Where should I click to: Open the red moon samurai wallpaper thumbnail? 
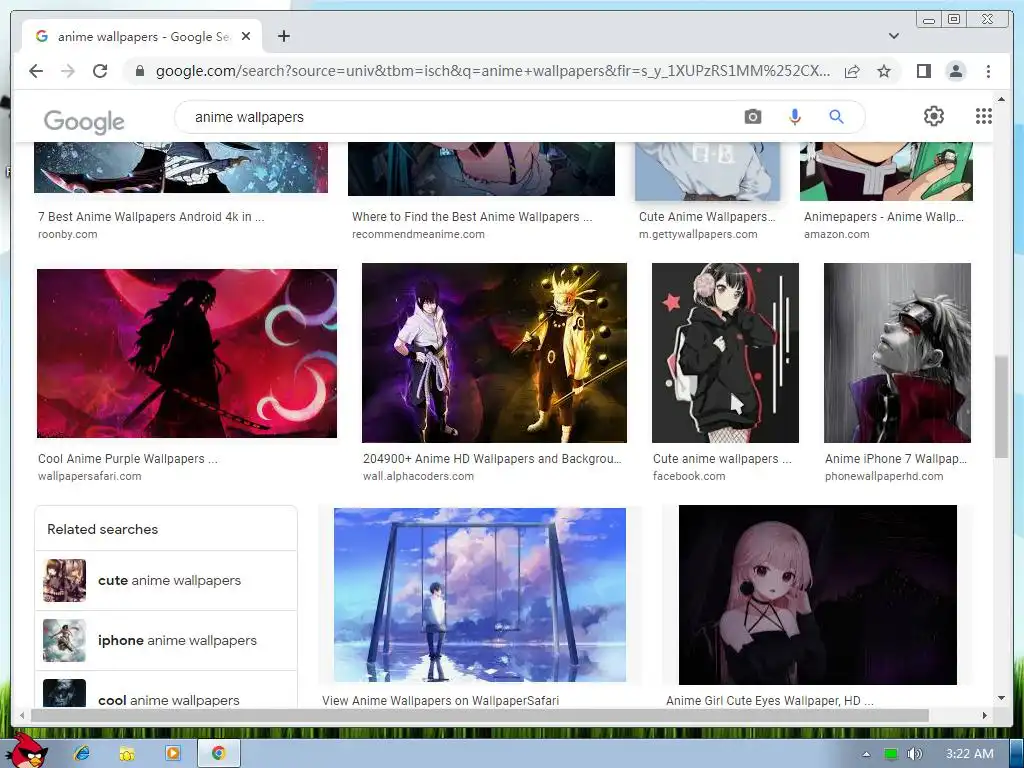(187, 353)
